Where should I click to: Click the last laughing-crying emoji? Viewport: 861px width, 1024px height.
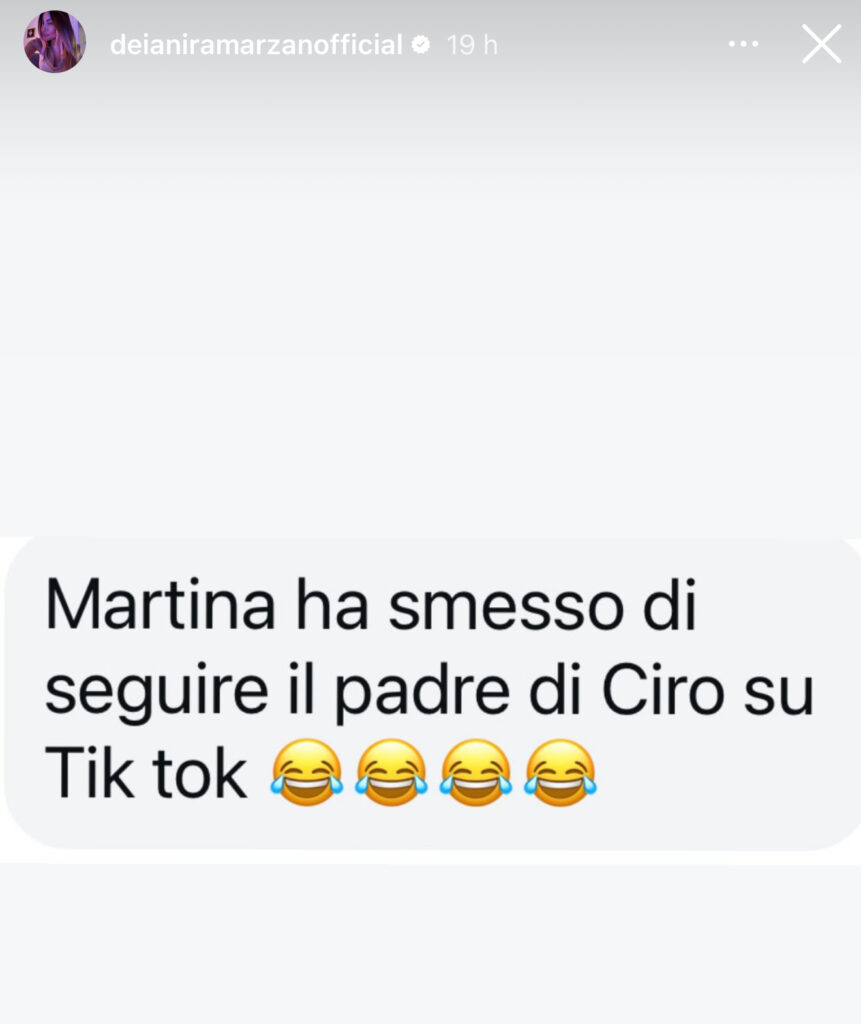pos(560,772)
